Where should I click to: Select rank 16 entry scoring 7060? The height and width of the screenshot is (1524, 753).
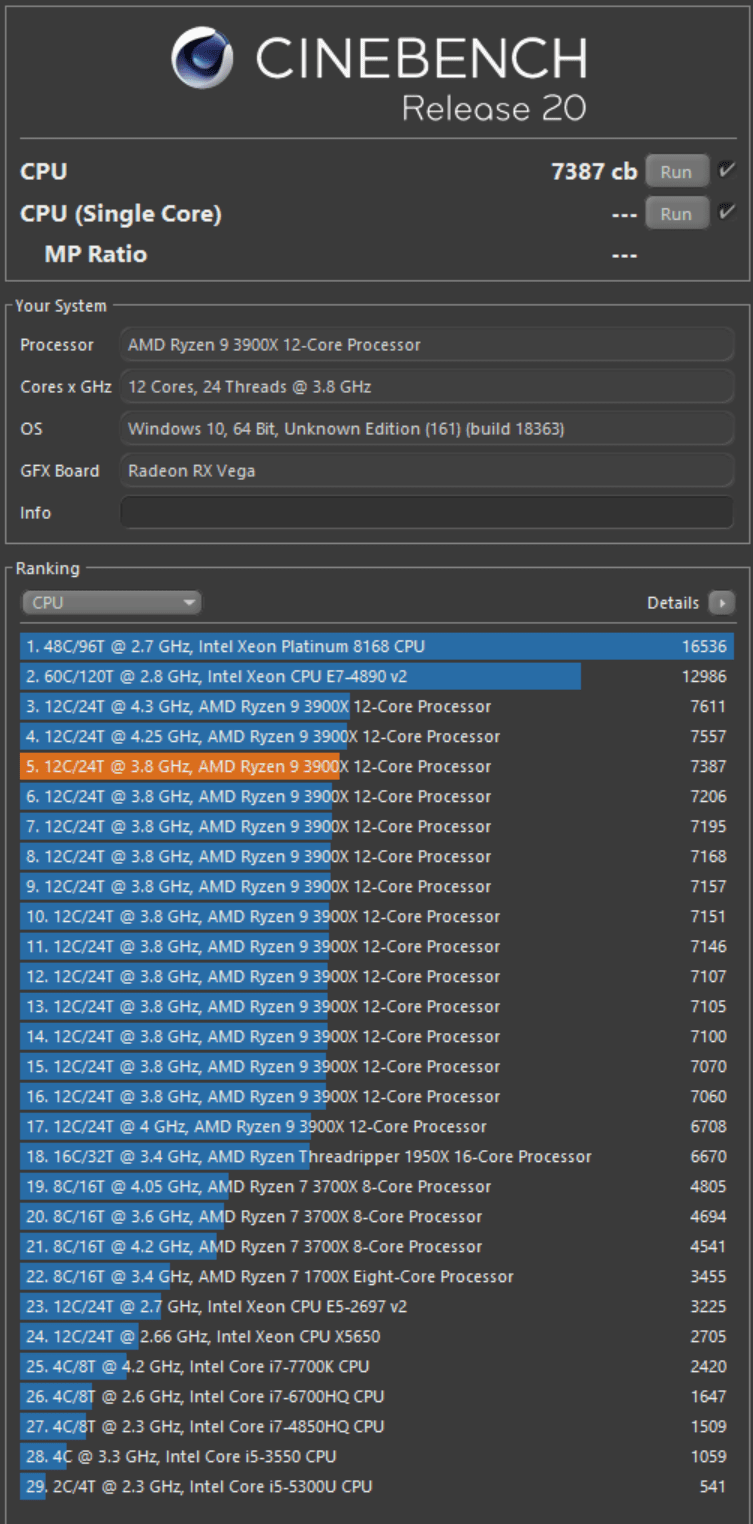point(377,1096)
